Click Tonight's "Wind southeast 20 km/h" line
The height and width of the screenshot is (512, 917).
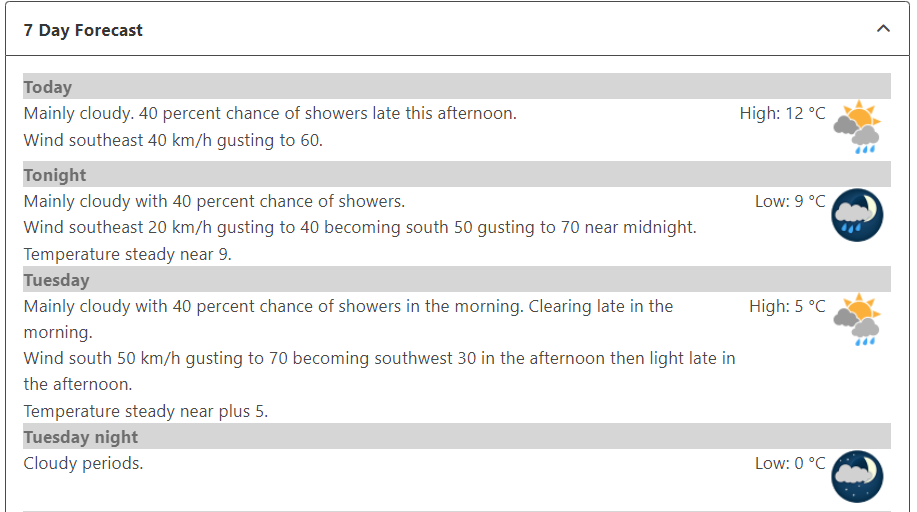[360, 228]
